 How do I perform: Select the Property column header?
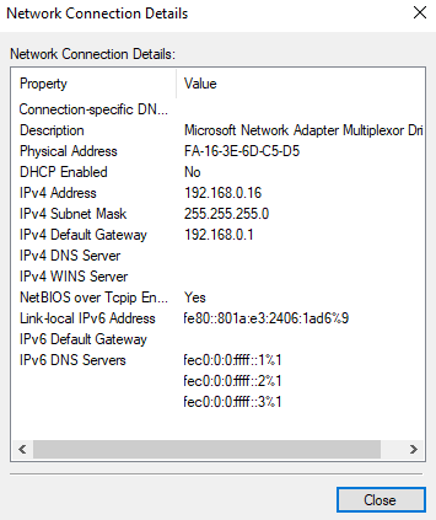coord(93,84)
